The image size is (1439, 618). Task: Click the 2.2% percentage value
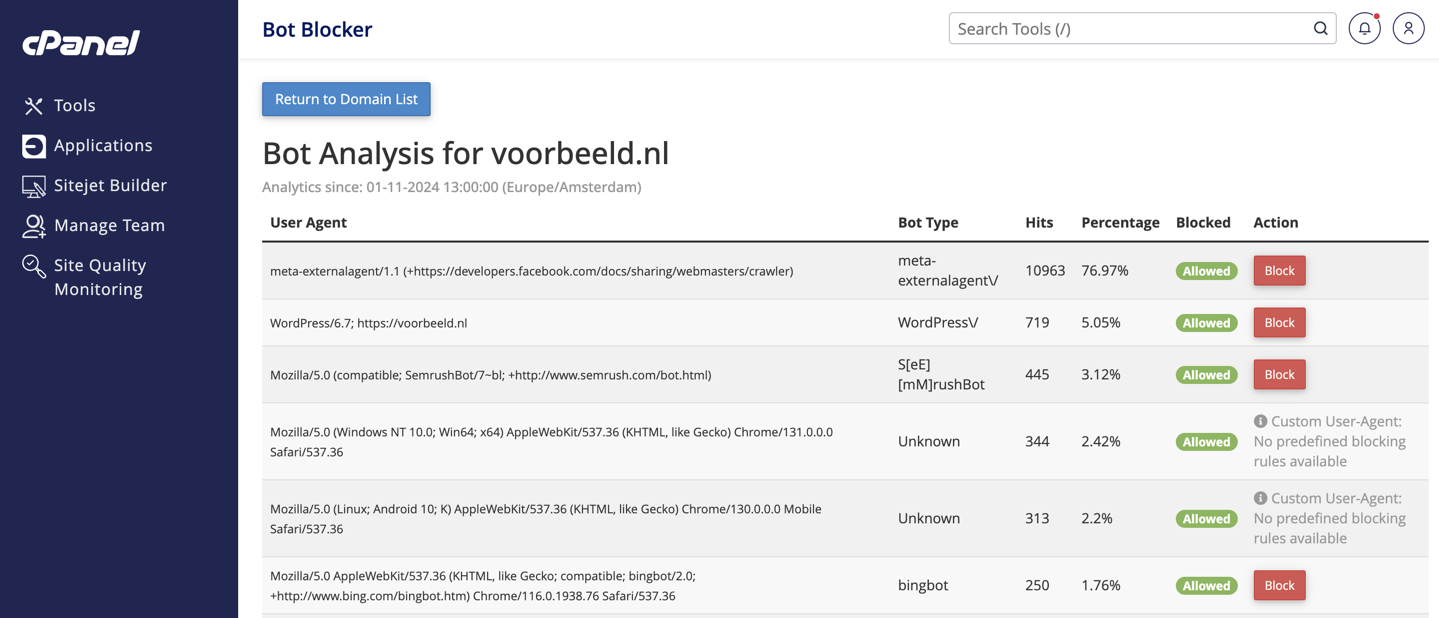click(x=1097, y=519)
